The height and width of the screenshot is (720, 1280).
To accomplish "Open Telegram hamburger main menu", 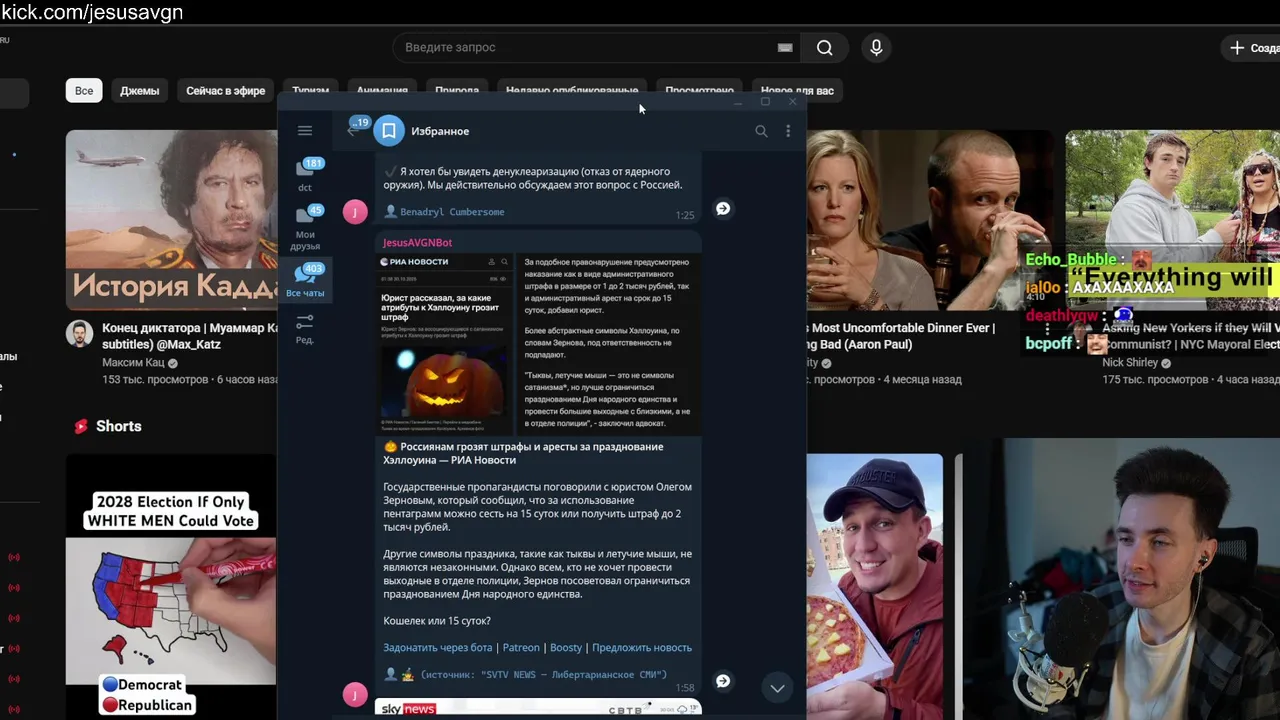I will [305, 131].
